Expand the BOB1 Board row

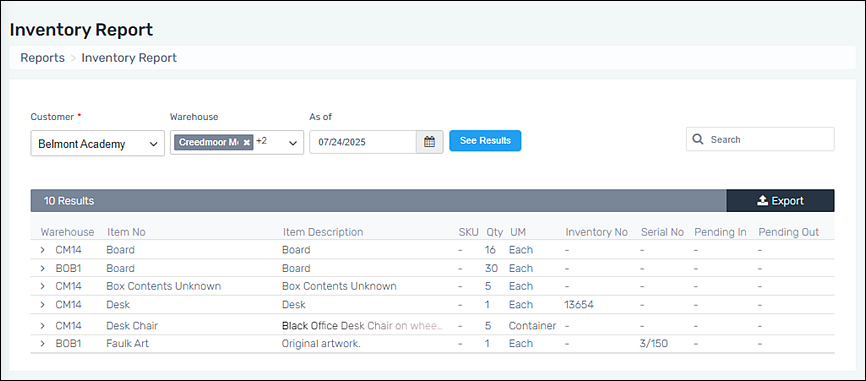coord(43,268)
